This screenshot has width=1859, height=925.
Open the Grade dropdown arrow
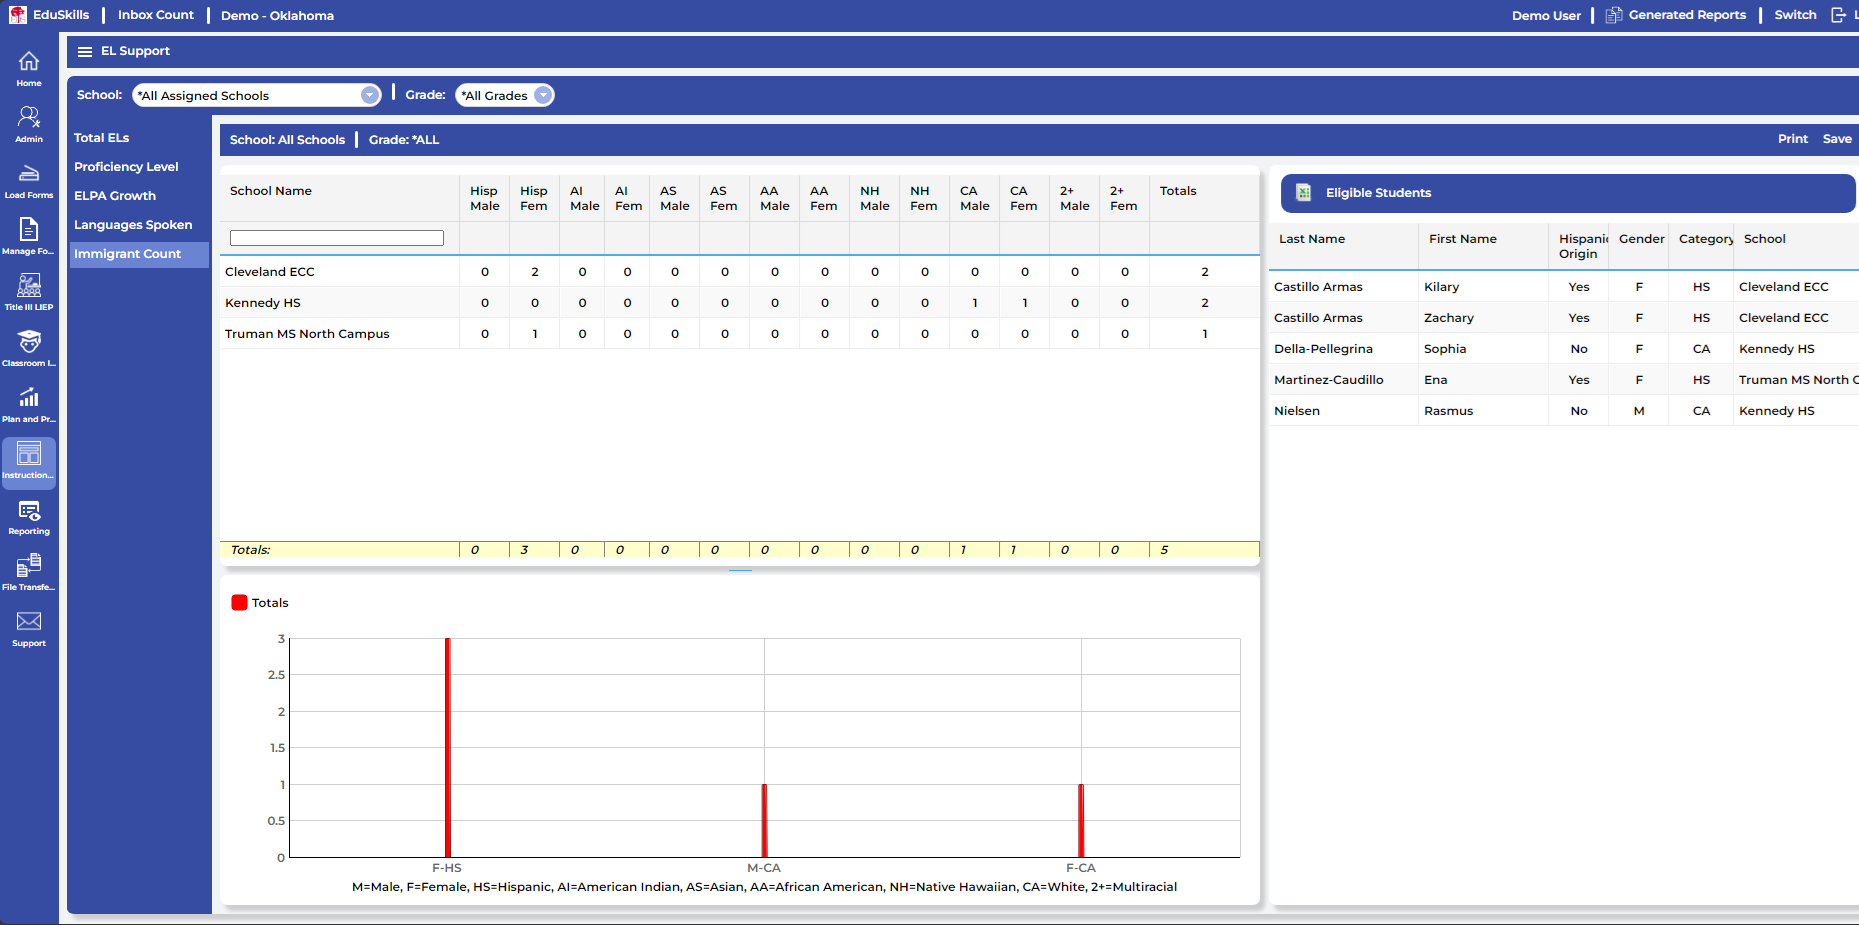(x=543, y=95)
